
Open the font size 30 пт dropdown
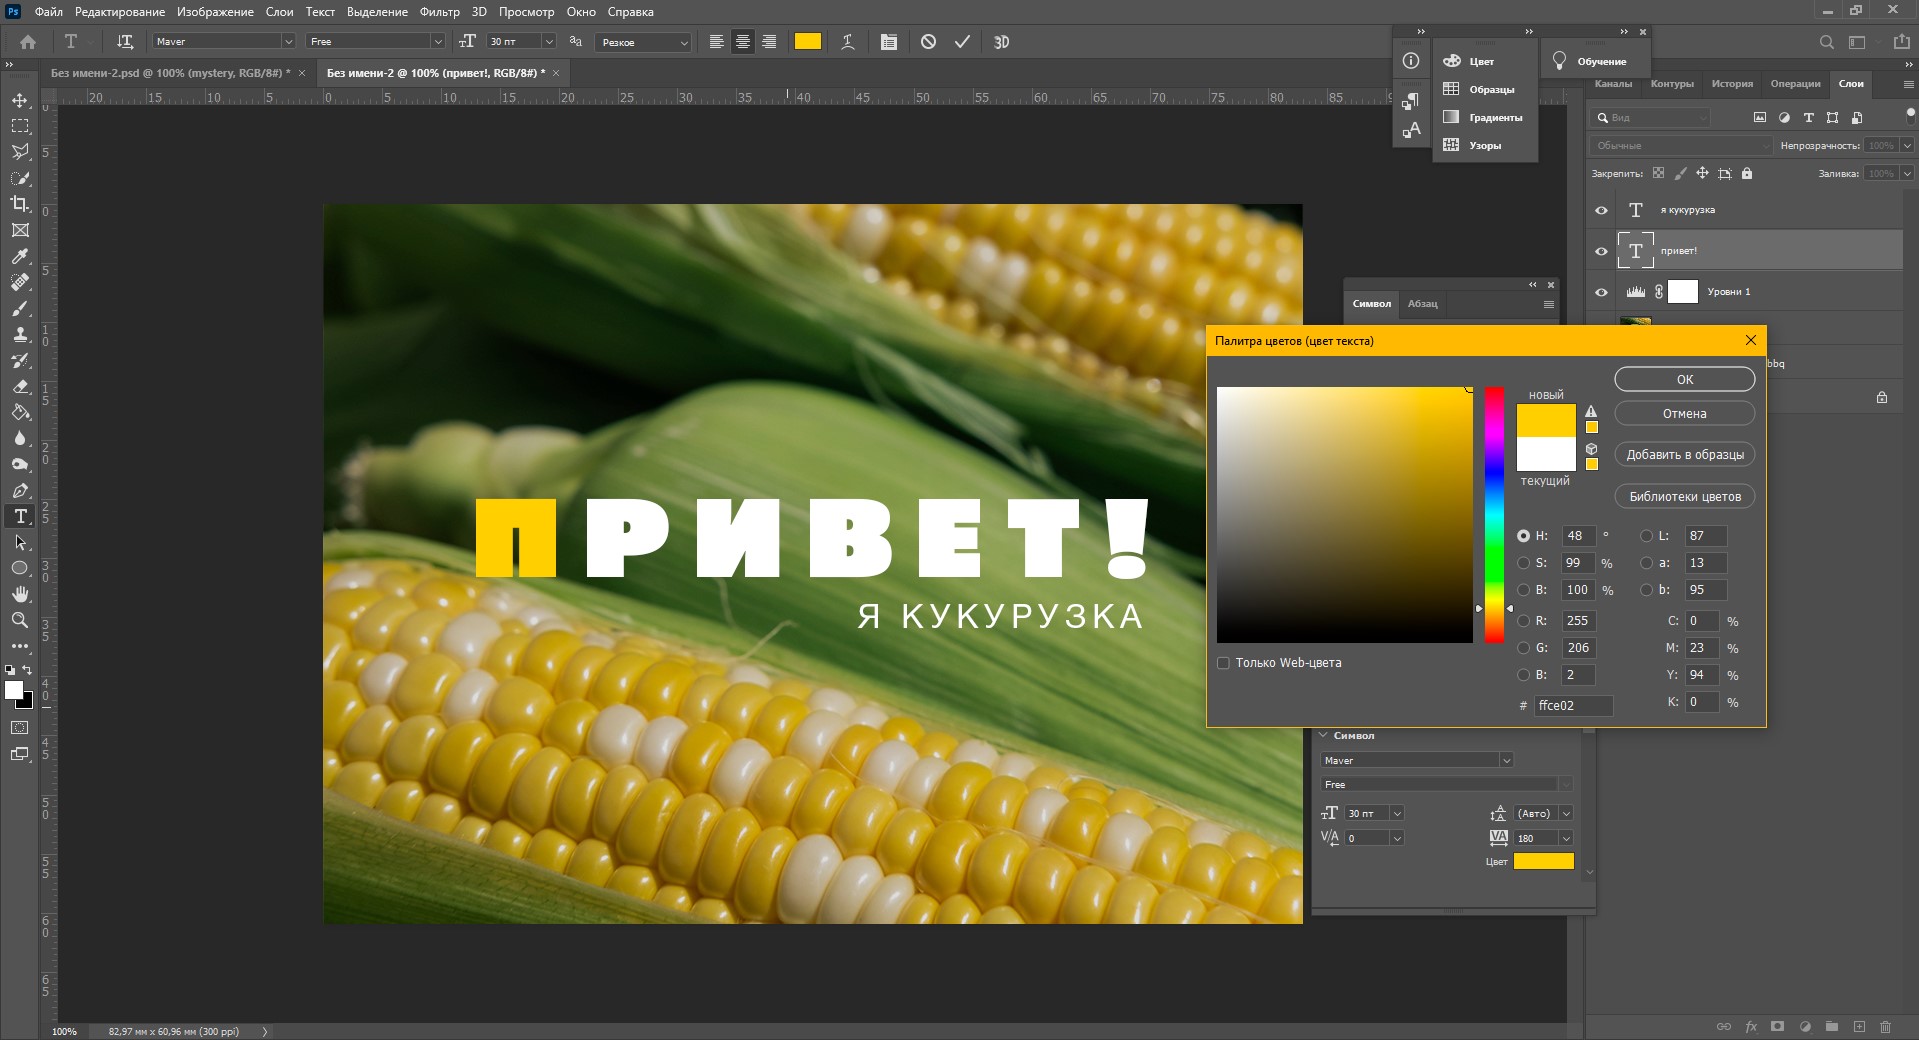pos(548,42)
